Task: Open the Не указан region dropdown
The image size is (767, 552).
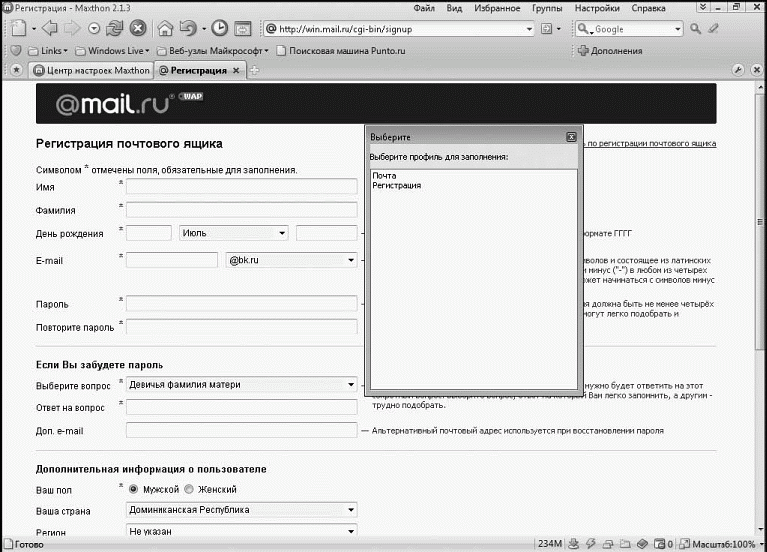Action: 242,530
